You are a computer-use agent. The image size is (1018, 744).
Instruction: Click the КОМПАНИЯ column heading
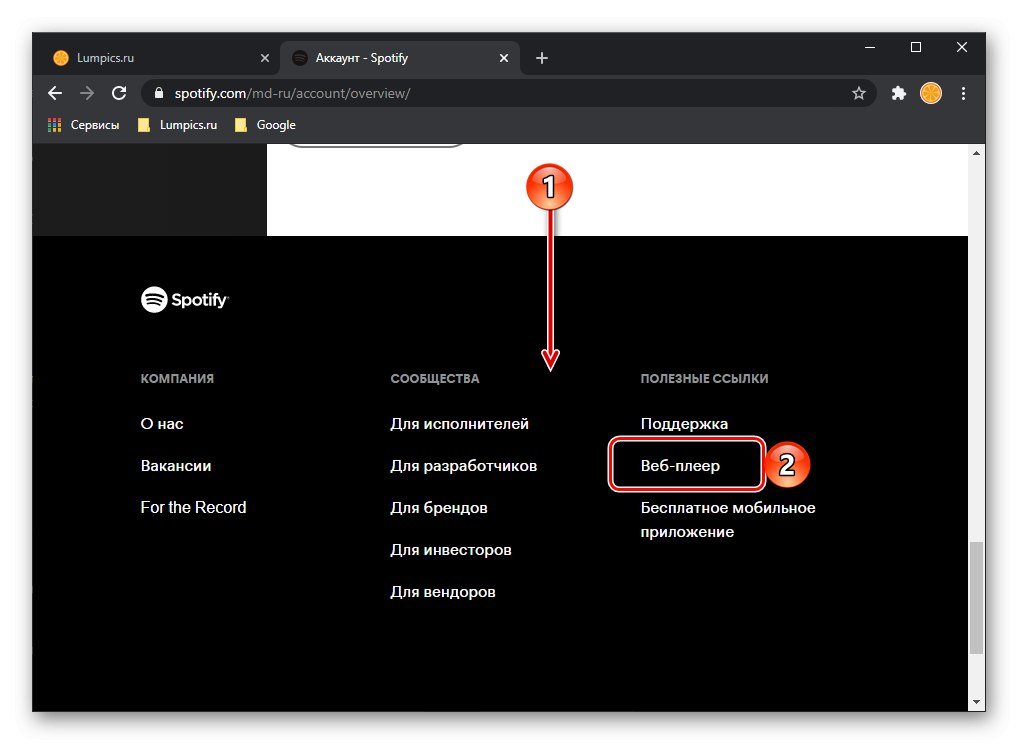[x=177, y=378]
